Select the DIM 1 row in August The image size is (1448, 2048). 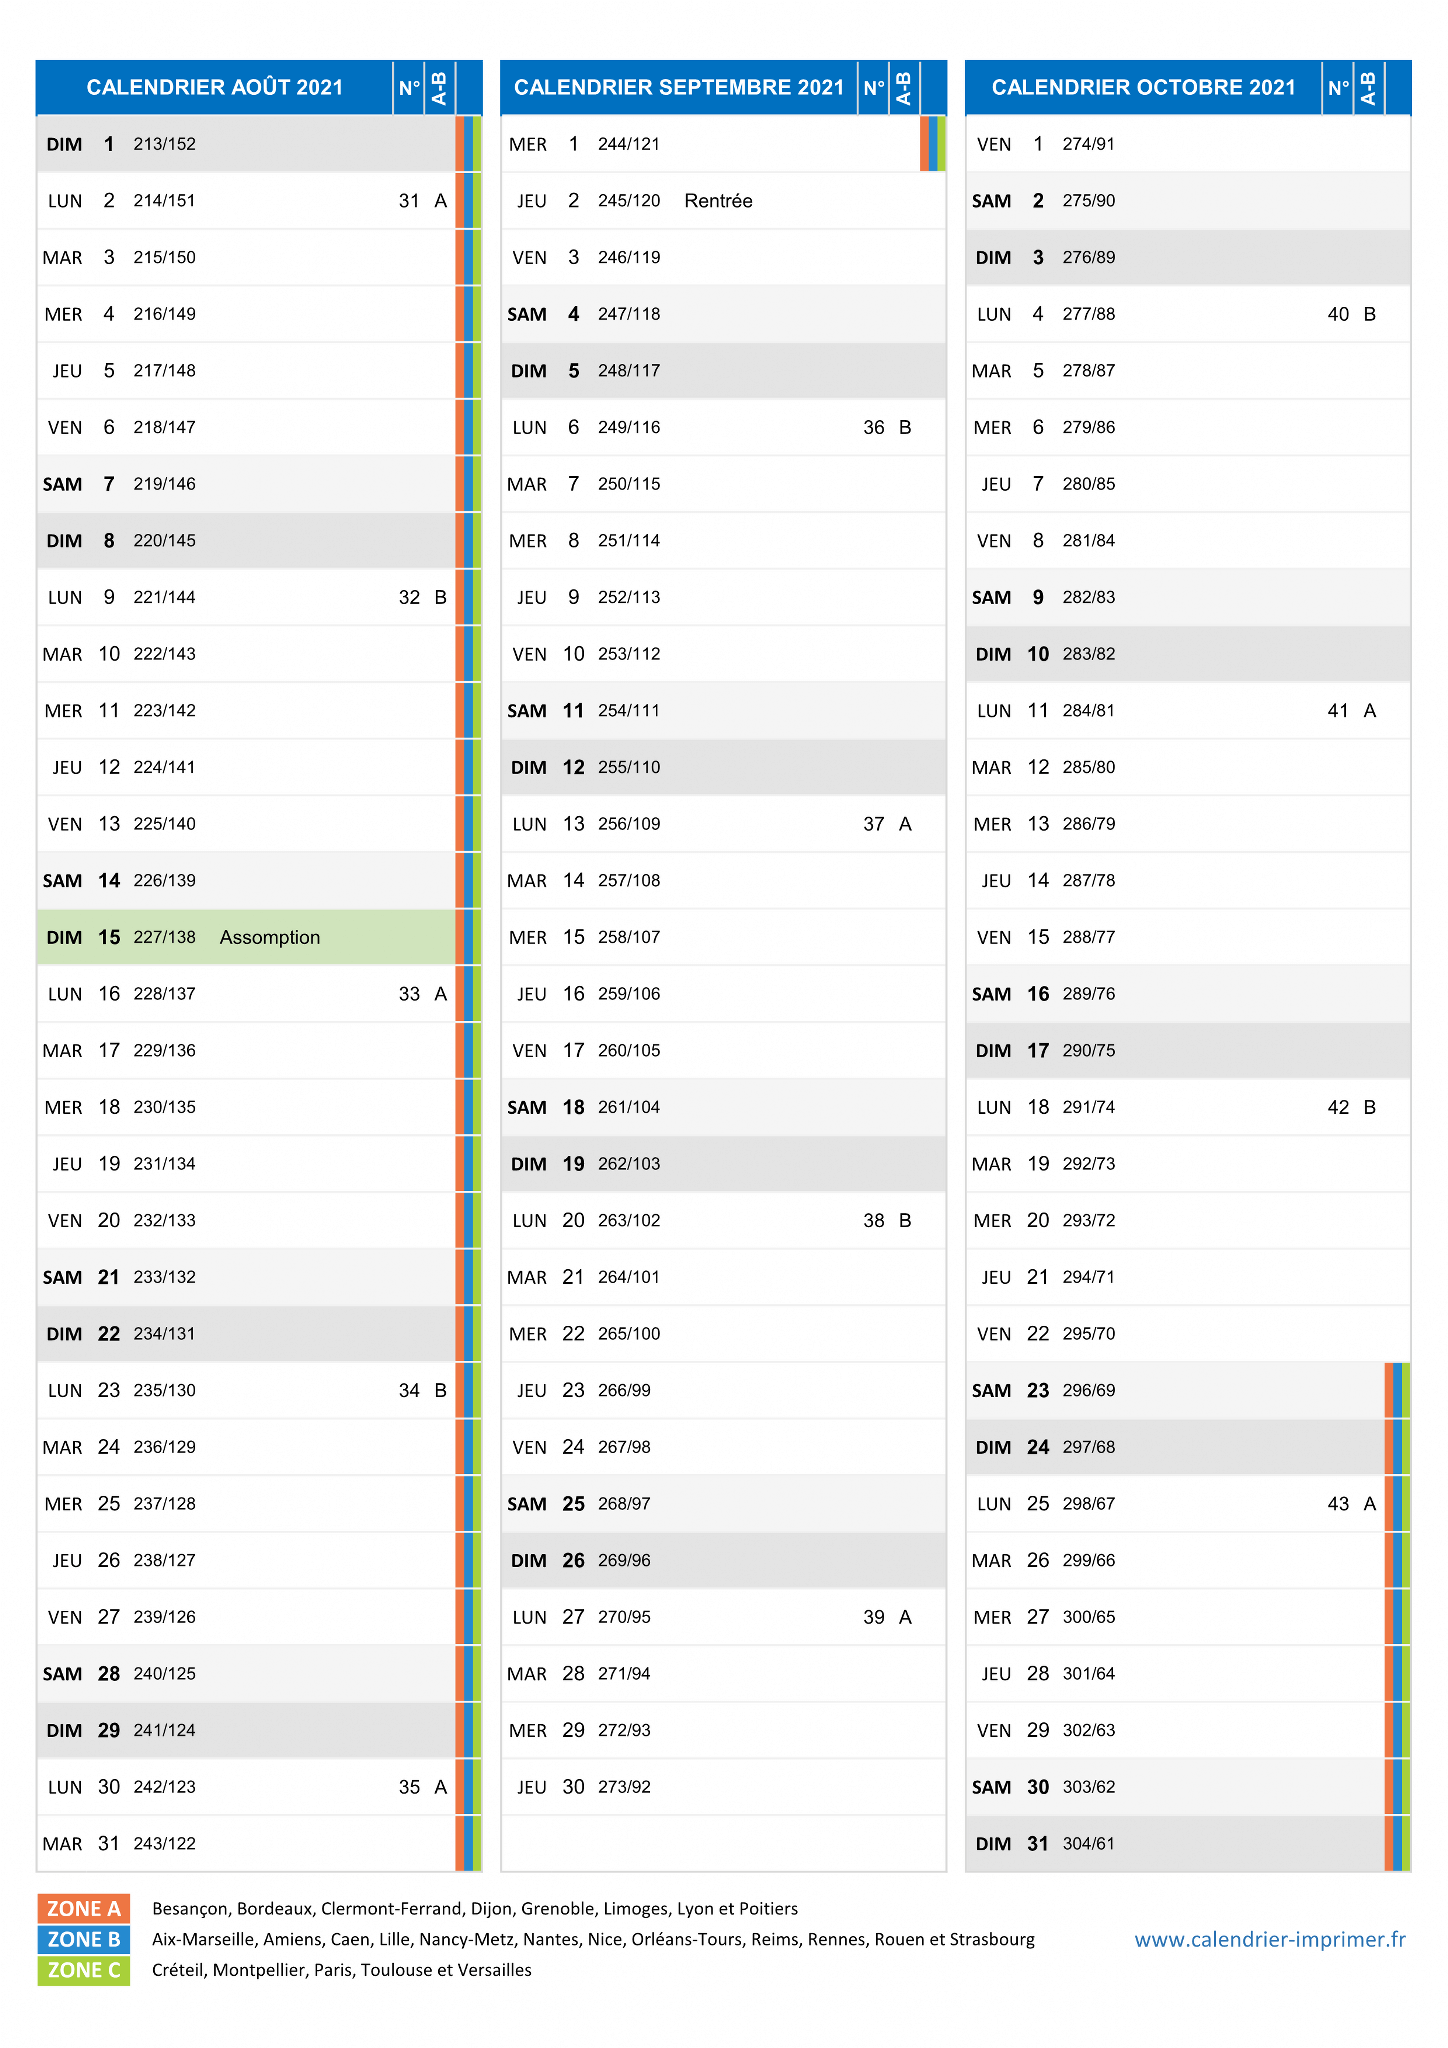point(246,144)
